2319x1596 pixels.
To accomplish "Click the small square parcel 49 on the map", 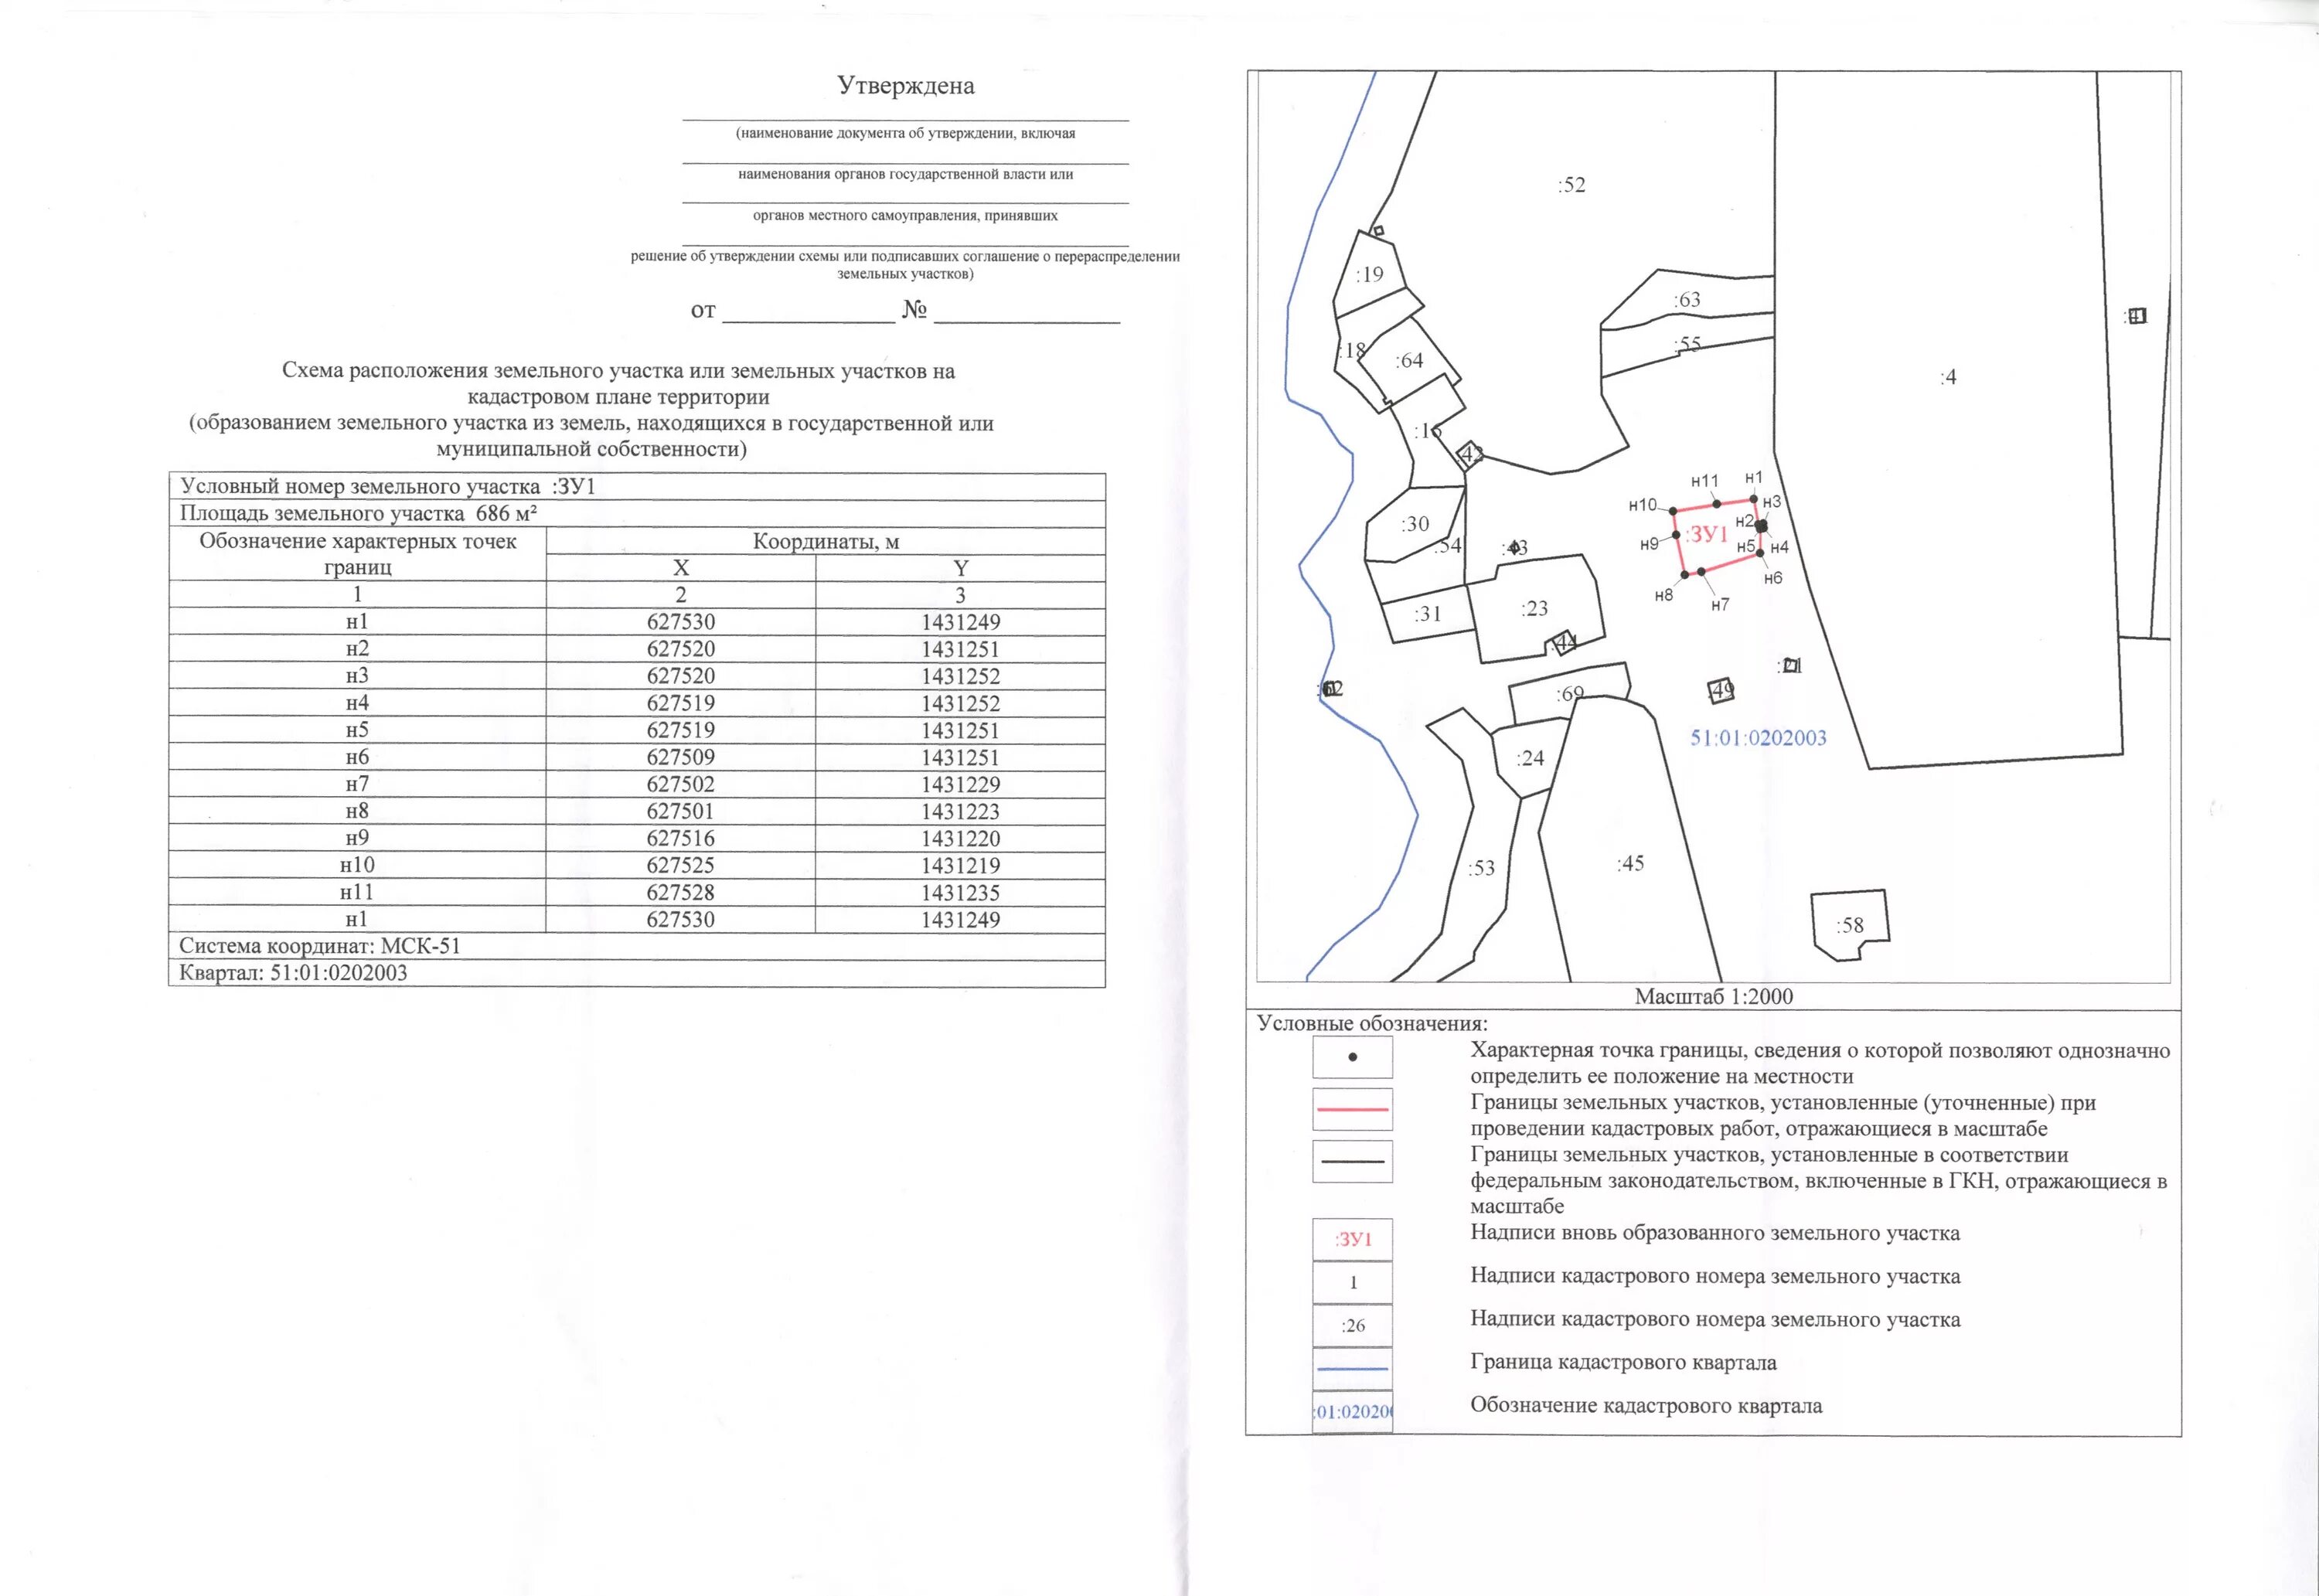I will pos(1721,690).
